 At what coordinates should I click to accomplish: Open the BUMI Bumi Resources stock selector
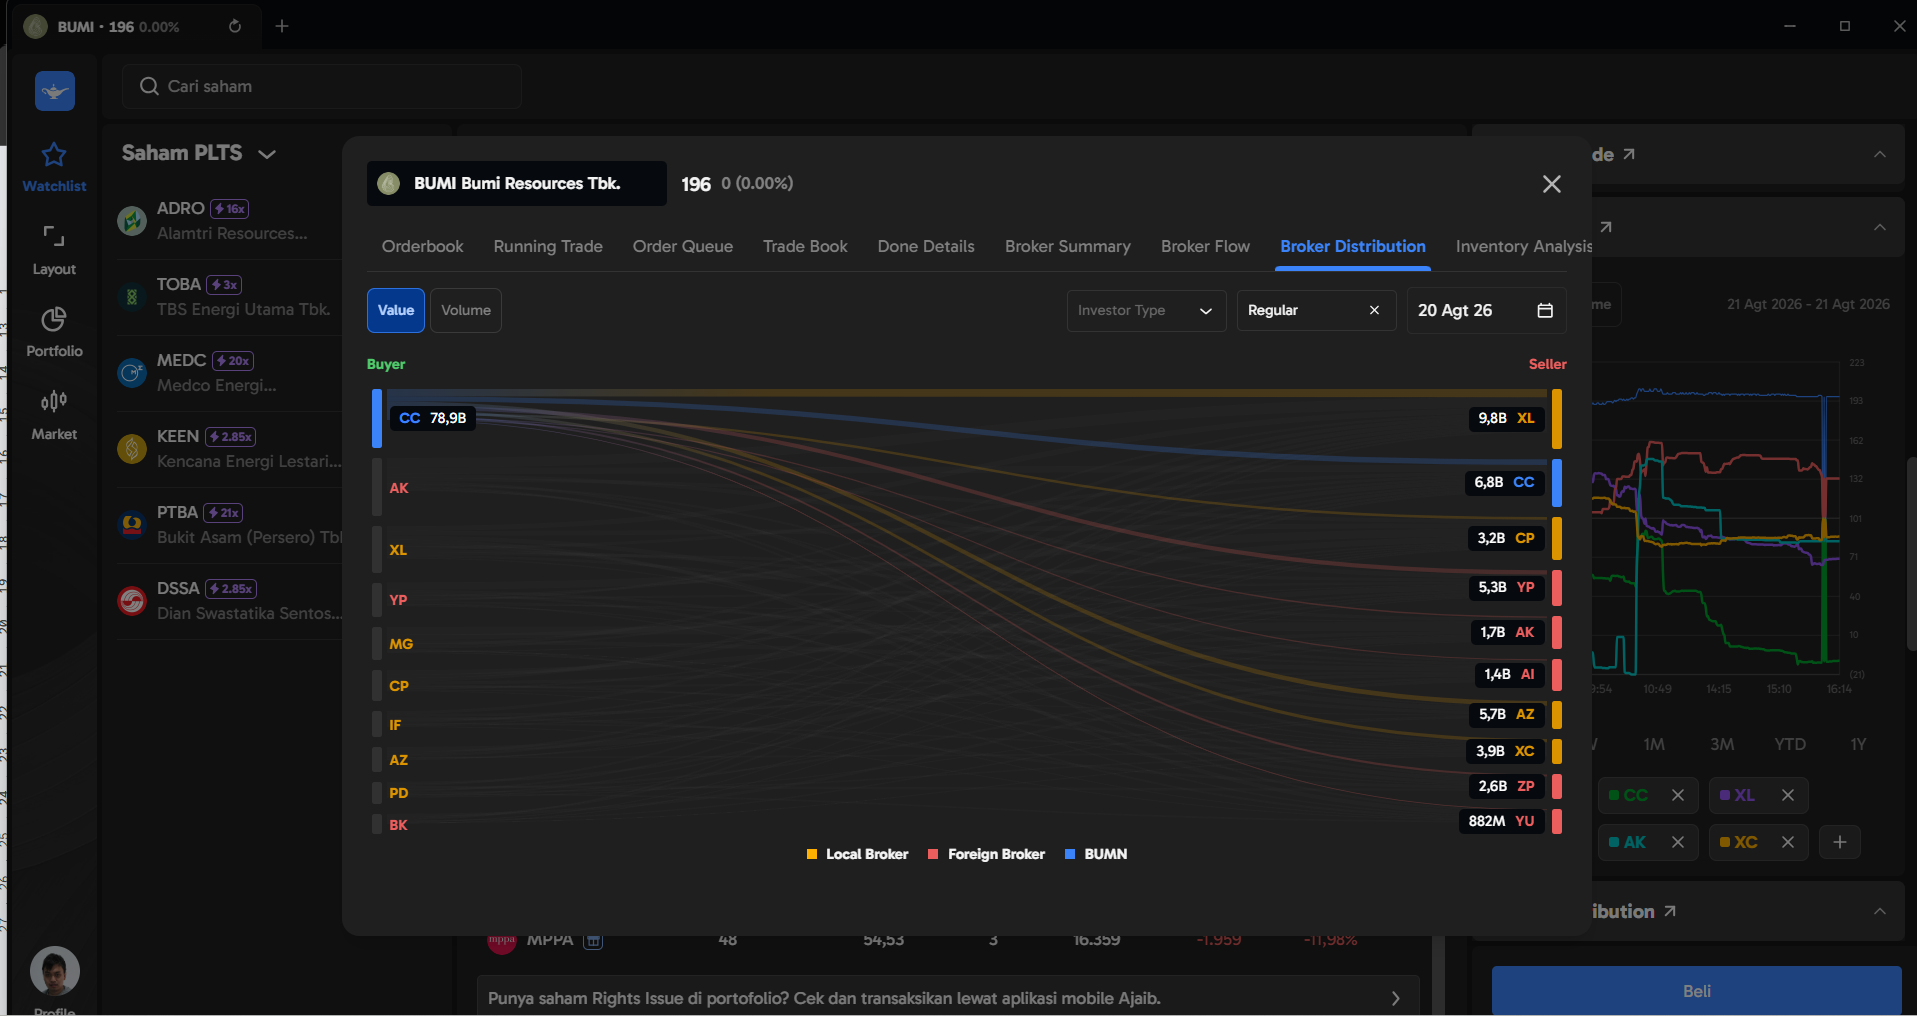point(517,183)
